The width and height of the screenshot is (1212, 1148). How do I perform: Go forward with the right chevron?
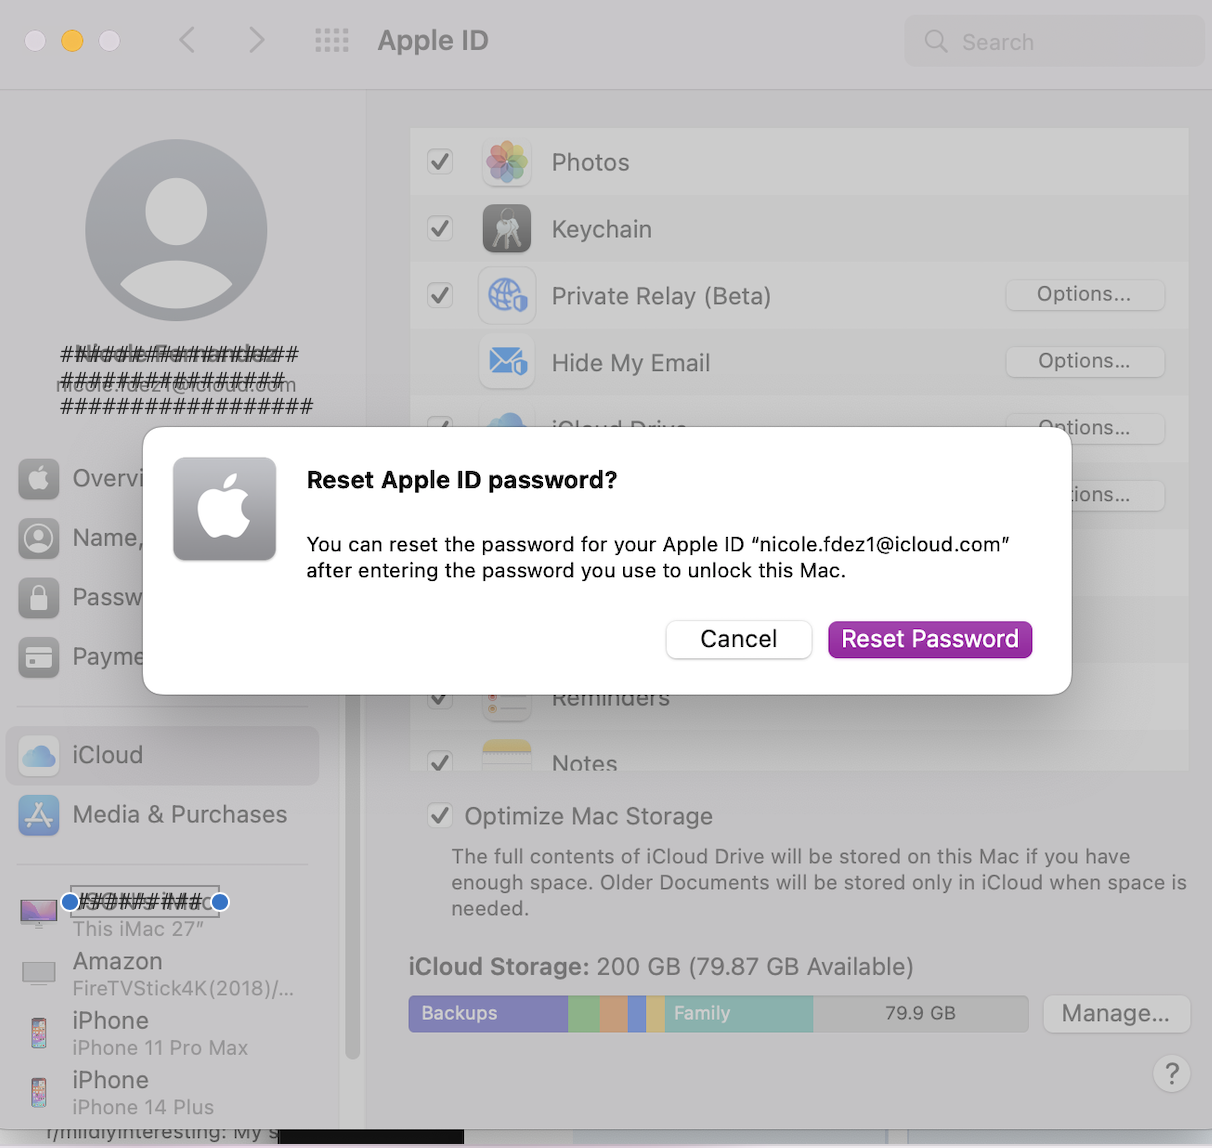pyautogui.click(x=257, y=40)
